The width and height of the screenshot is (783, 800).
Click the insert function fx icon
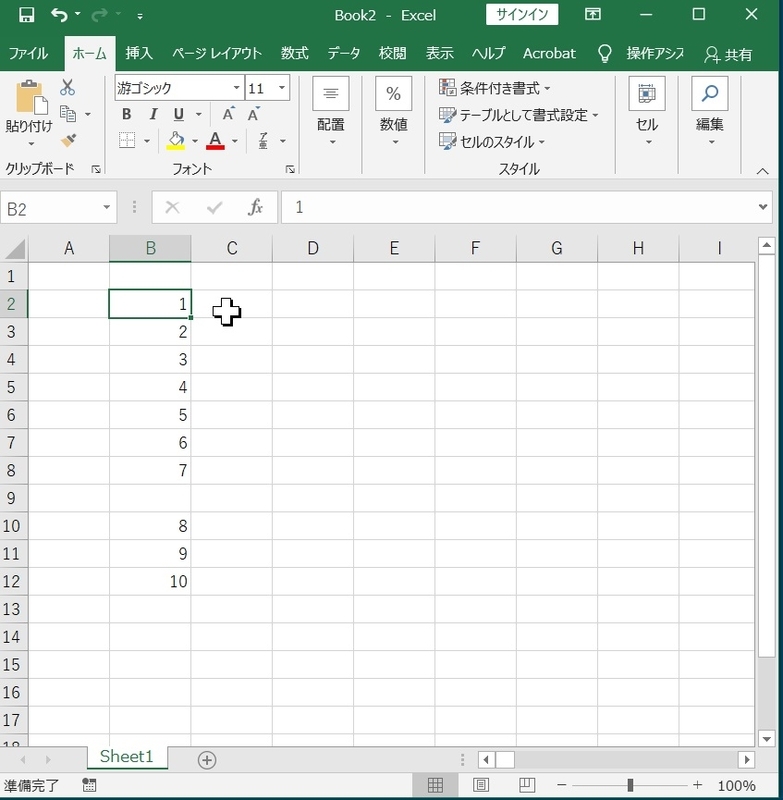[x=256, y=207]
